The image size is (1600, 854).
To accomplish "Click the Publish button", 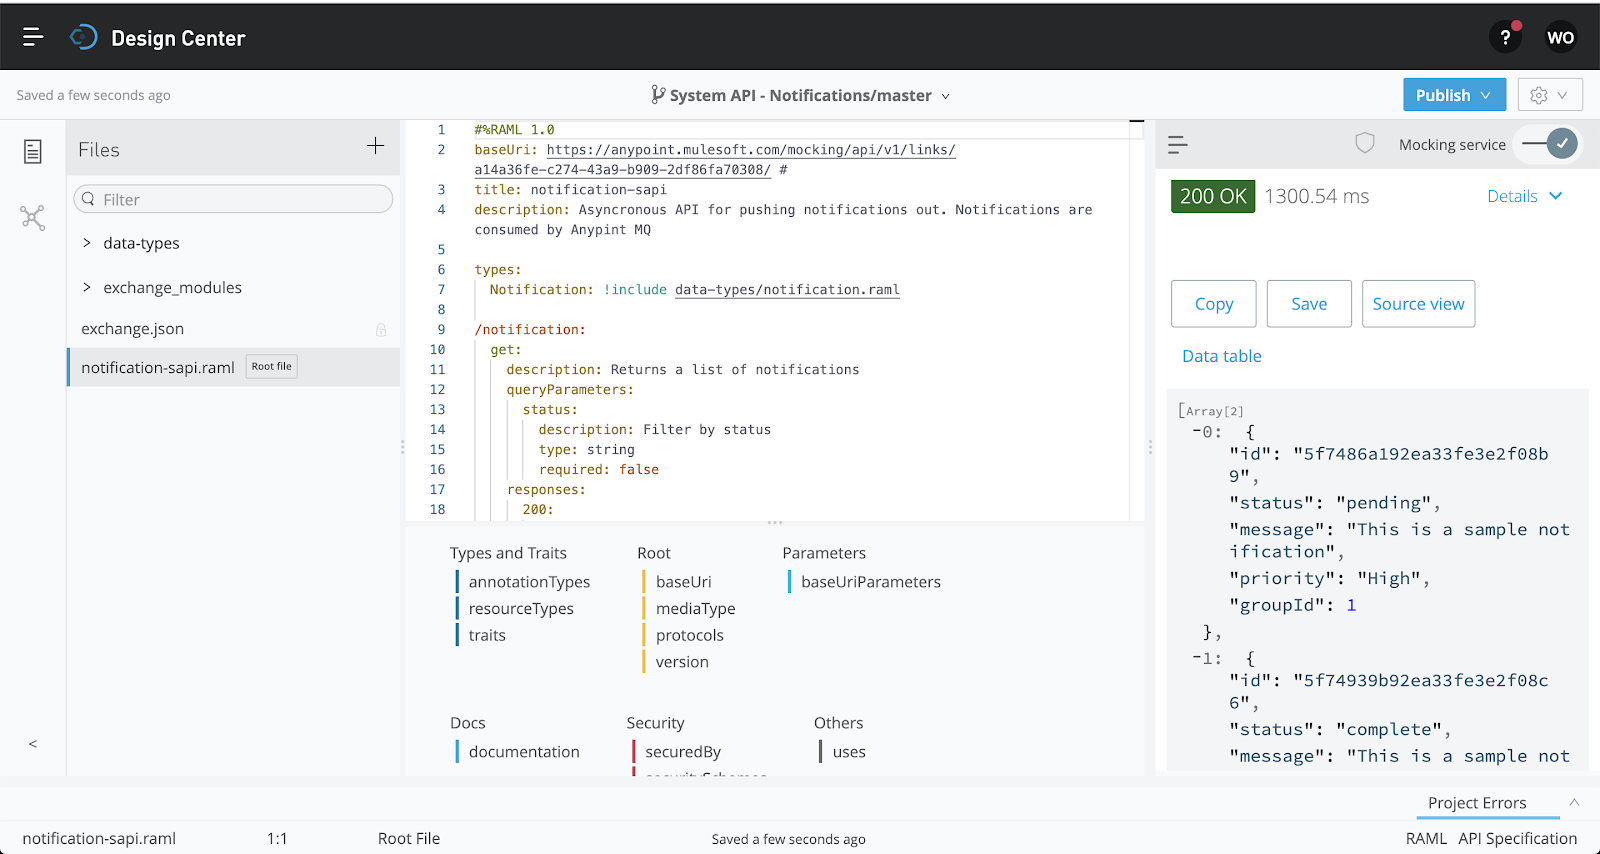I will (1453, 95).
